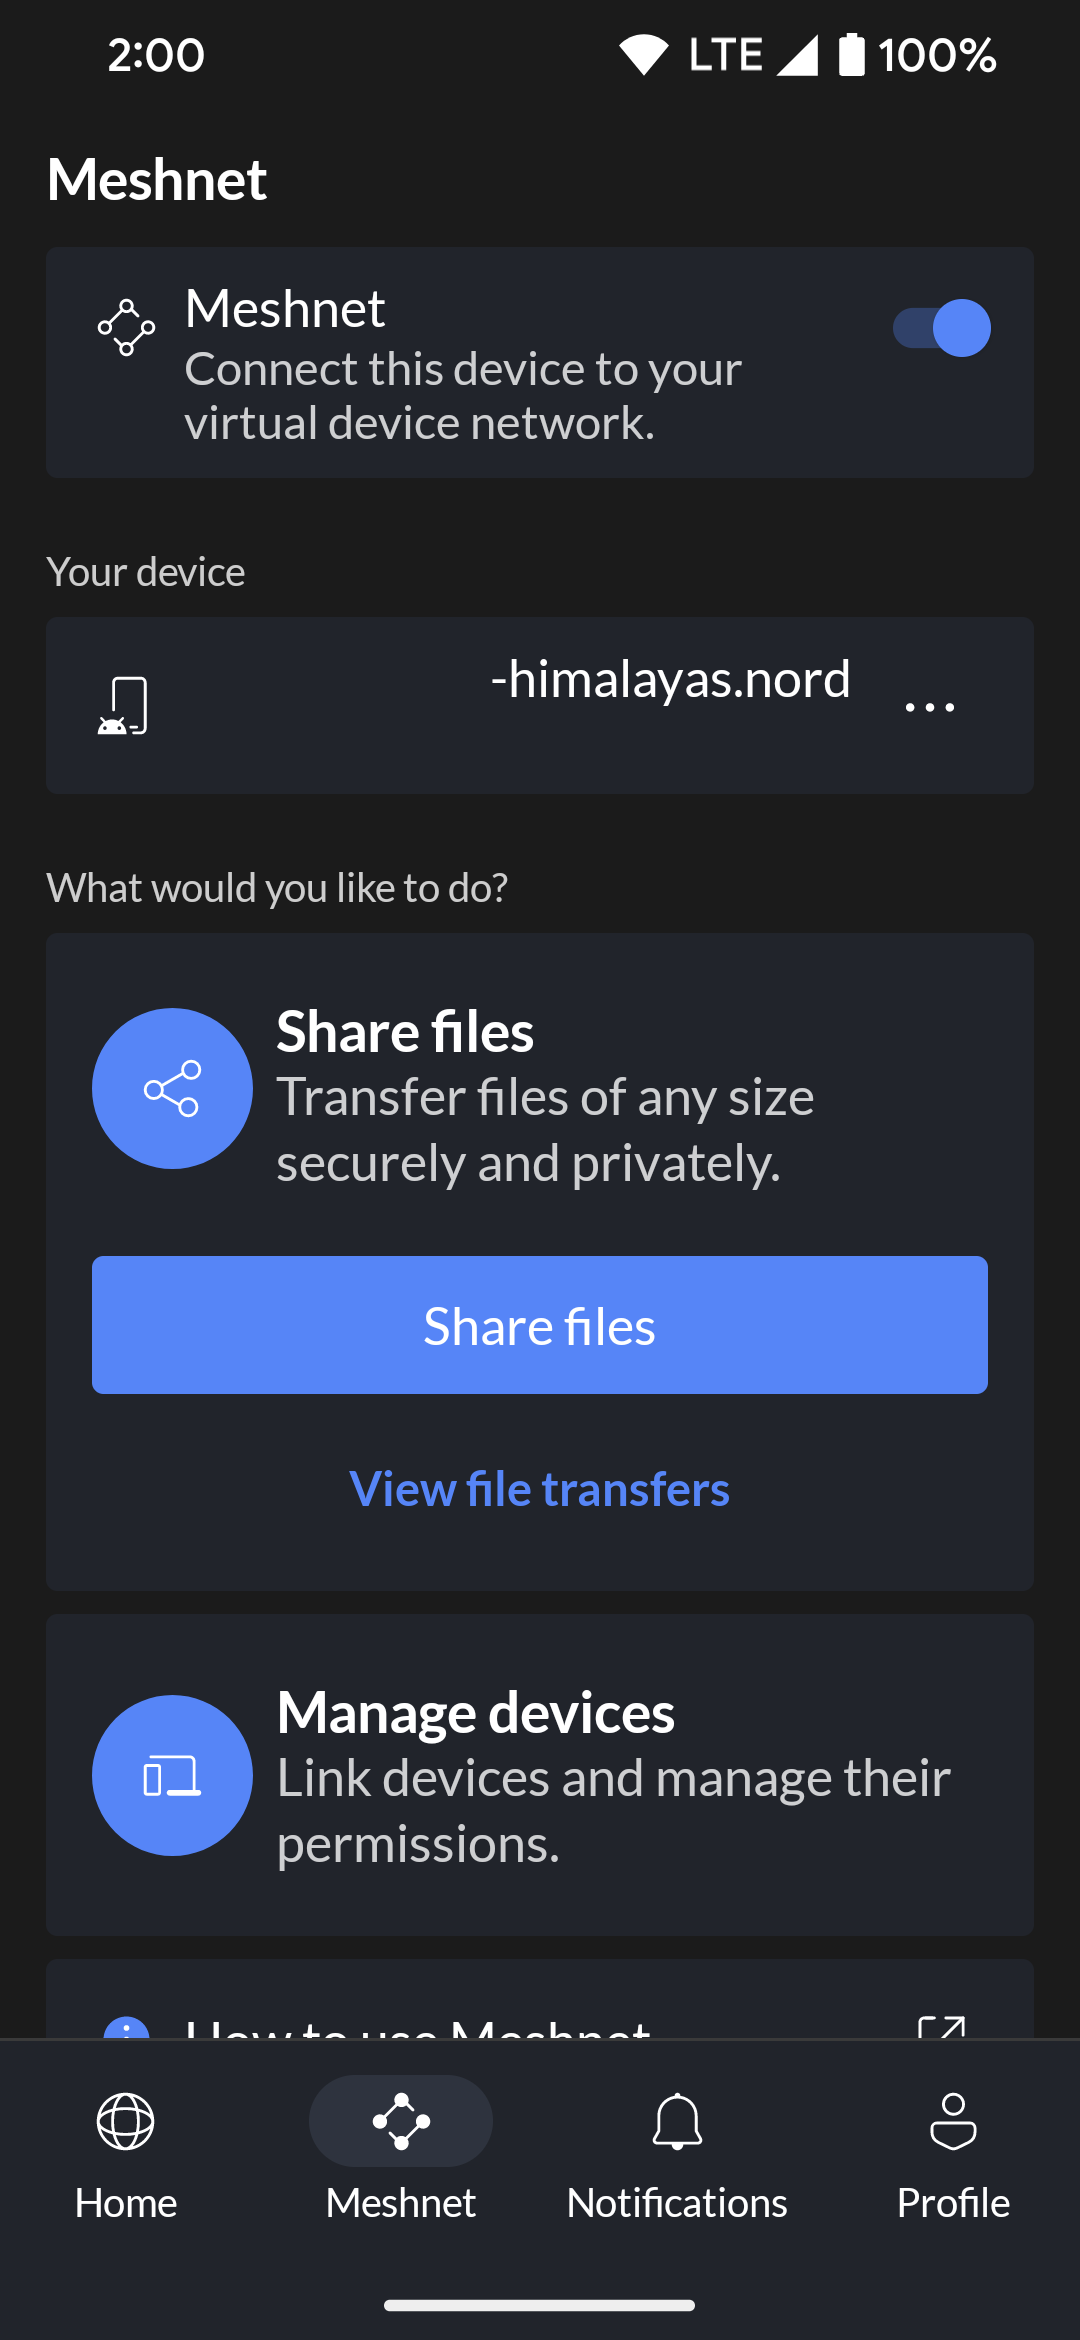Tap the Meshnet nodes icon in top card
1080x2340 pixels.
[126, 327]
